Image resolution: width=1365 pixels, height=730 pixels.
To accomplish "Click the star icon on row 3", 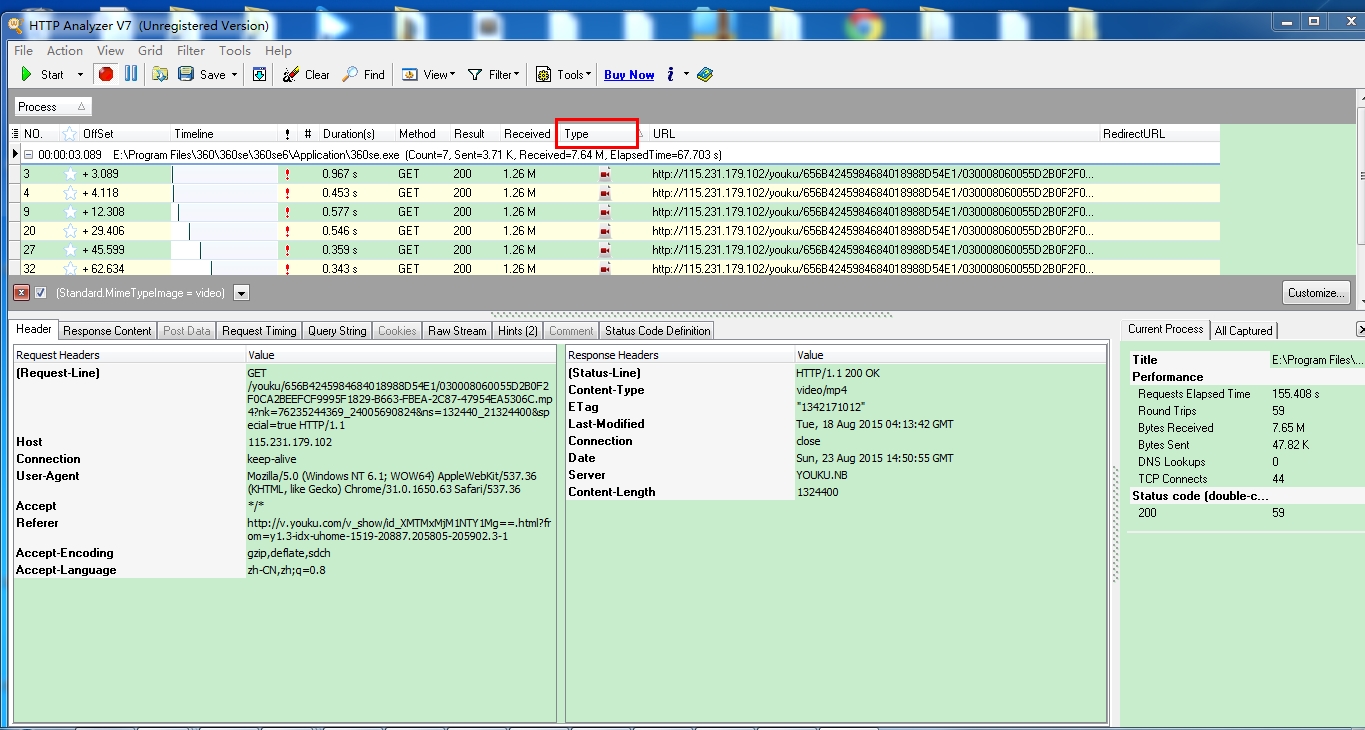I will [x=70, y=174].
